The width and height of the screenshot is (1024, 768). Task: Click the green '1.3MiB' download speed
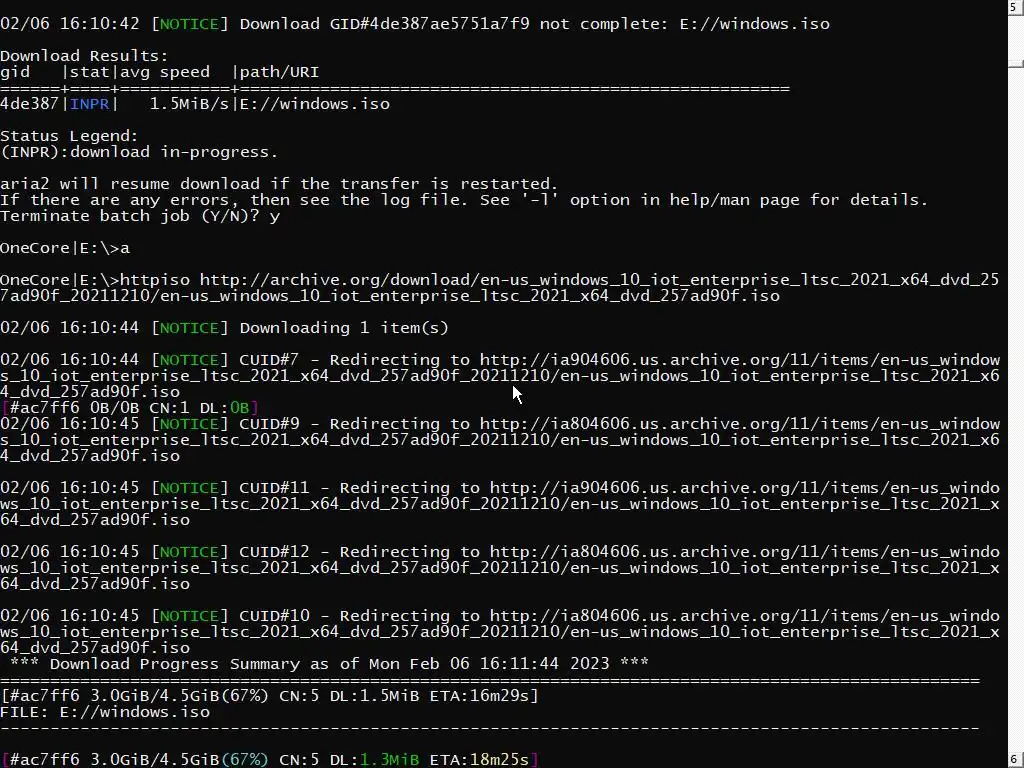(389, 760)
